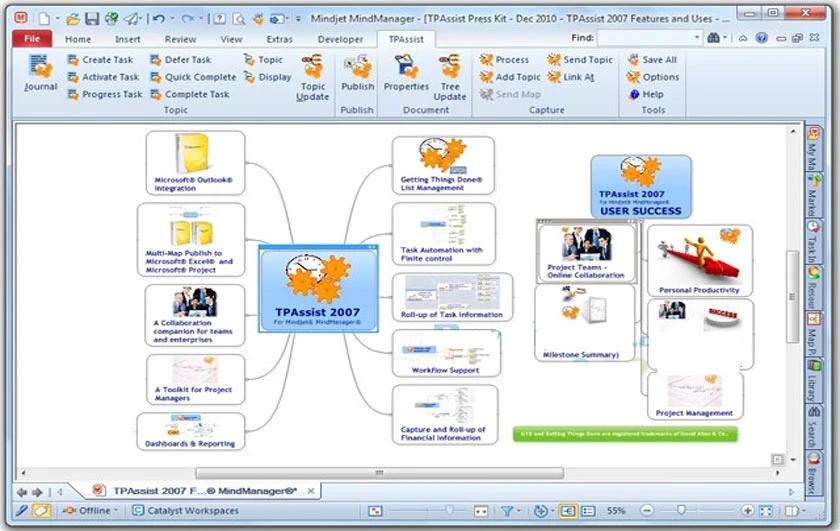The width and height of the screenshot is (840, 531).
Task: Select Personal Productivity topic
Action: (x=700, y=260)
